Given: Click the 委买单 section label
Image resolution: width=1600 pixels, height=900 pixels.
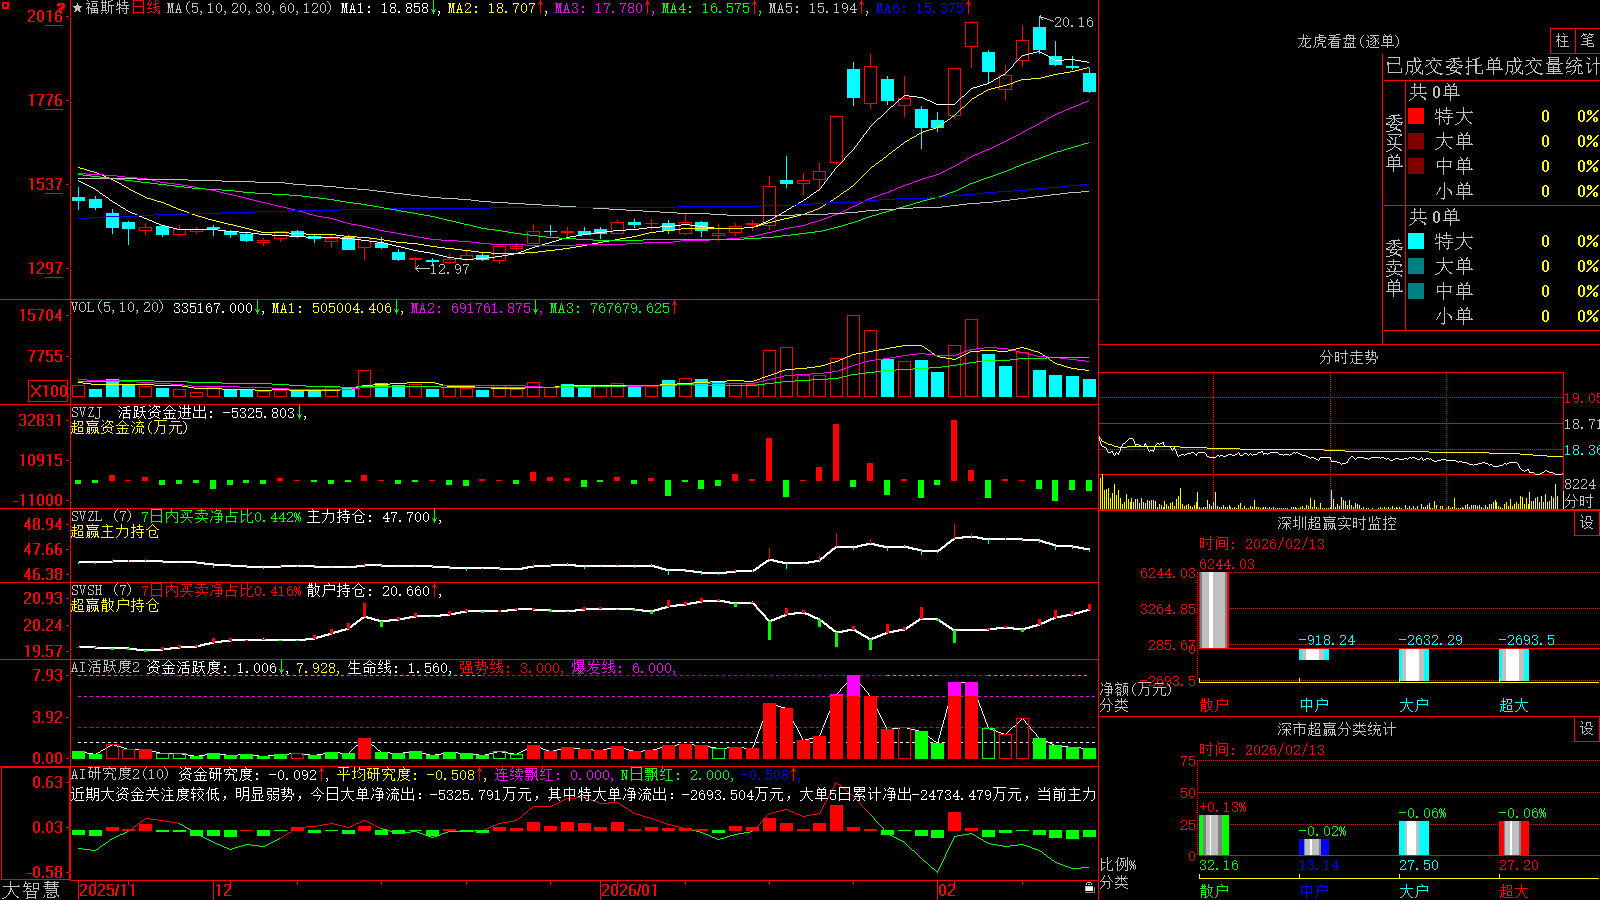Looking at the screenshot, I should pos(1394,143).
